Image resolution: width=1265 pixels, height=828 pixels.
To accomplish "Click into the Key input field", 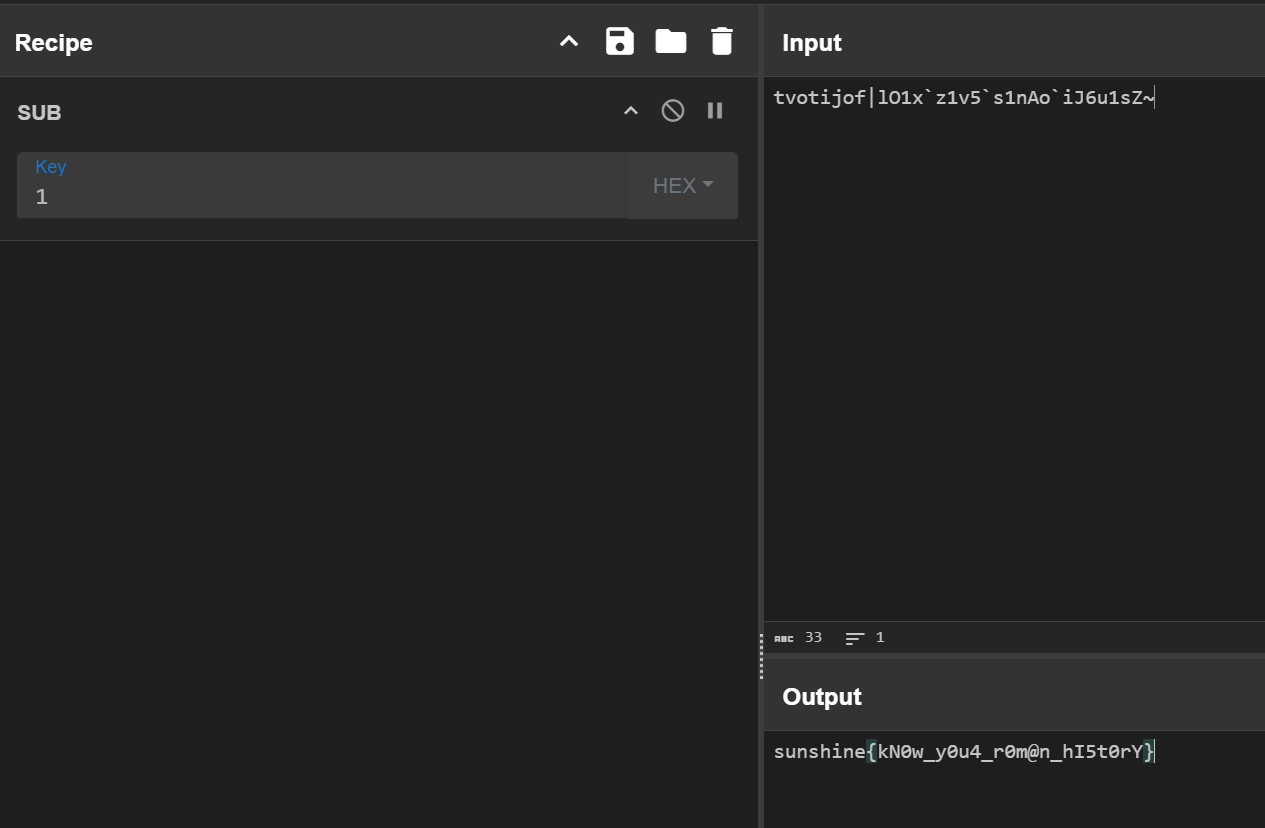I will pyautogui.click(x=320, y=197).
